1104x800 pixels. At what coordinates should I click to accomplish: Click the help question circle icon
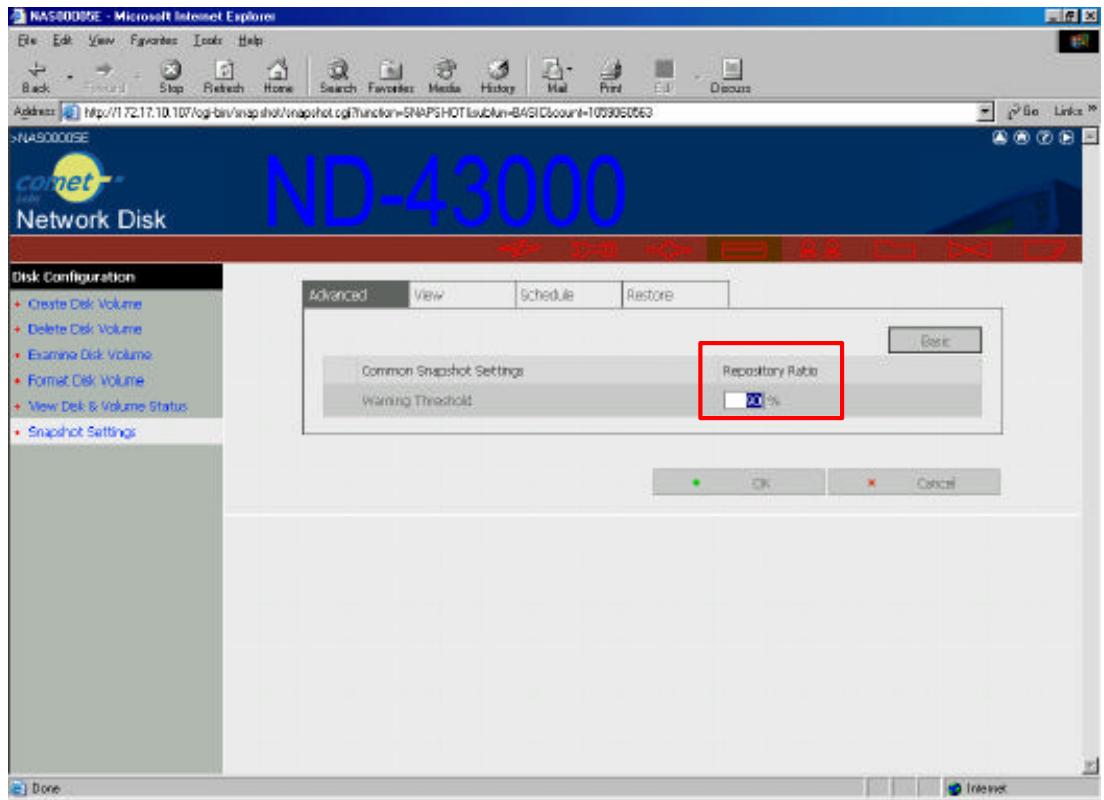tap(1044, 137)
